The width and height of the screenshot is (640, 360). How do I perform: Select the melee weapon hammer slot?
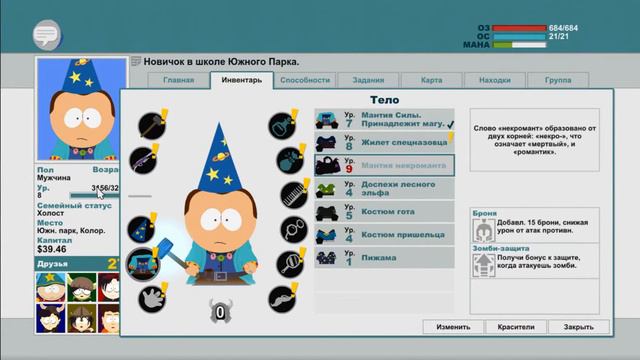pyautogui.click(x=152, y=126)
